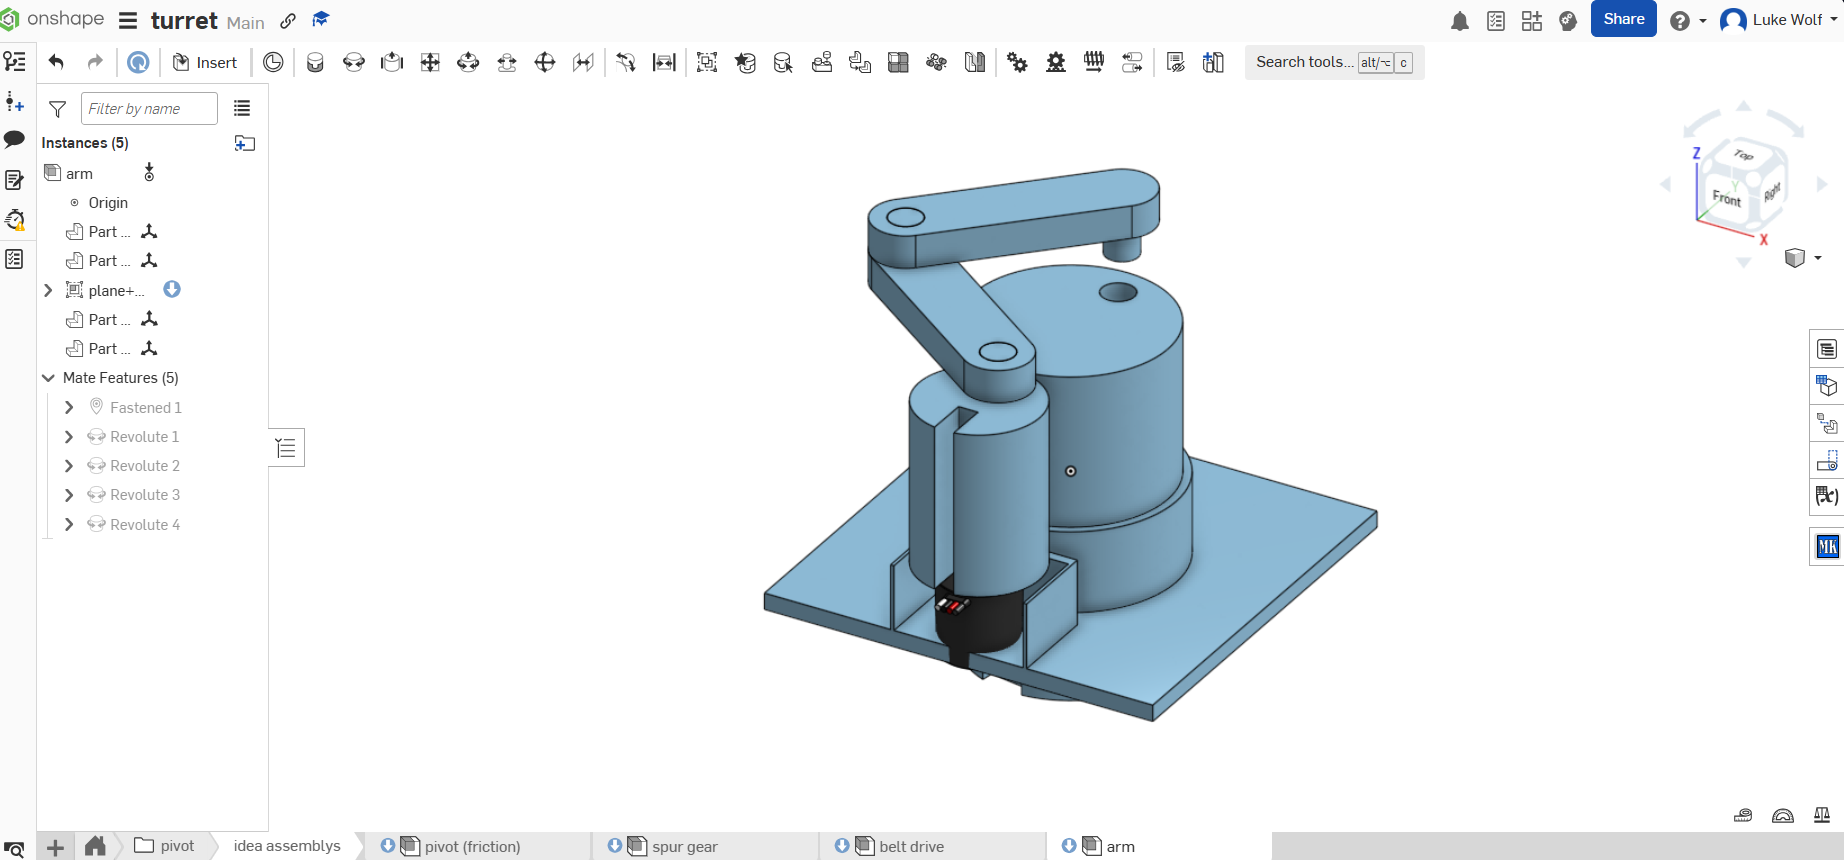Select the Fastened 1 mate in tree
1844x860 pixels.
click(x=146, y=407)
